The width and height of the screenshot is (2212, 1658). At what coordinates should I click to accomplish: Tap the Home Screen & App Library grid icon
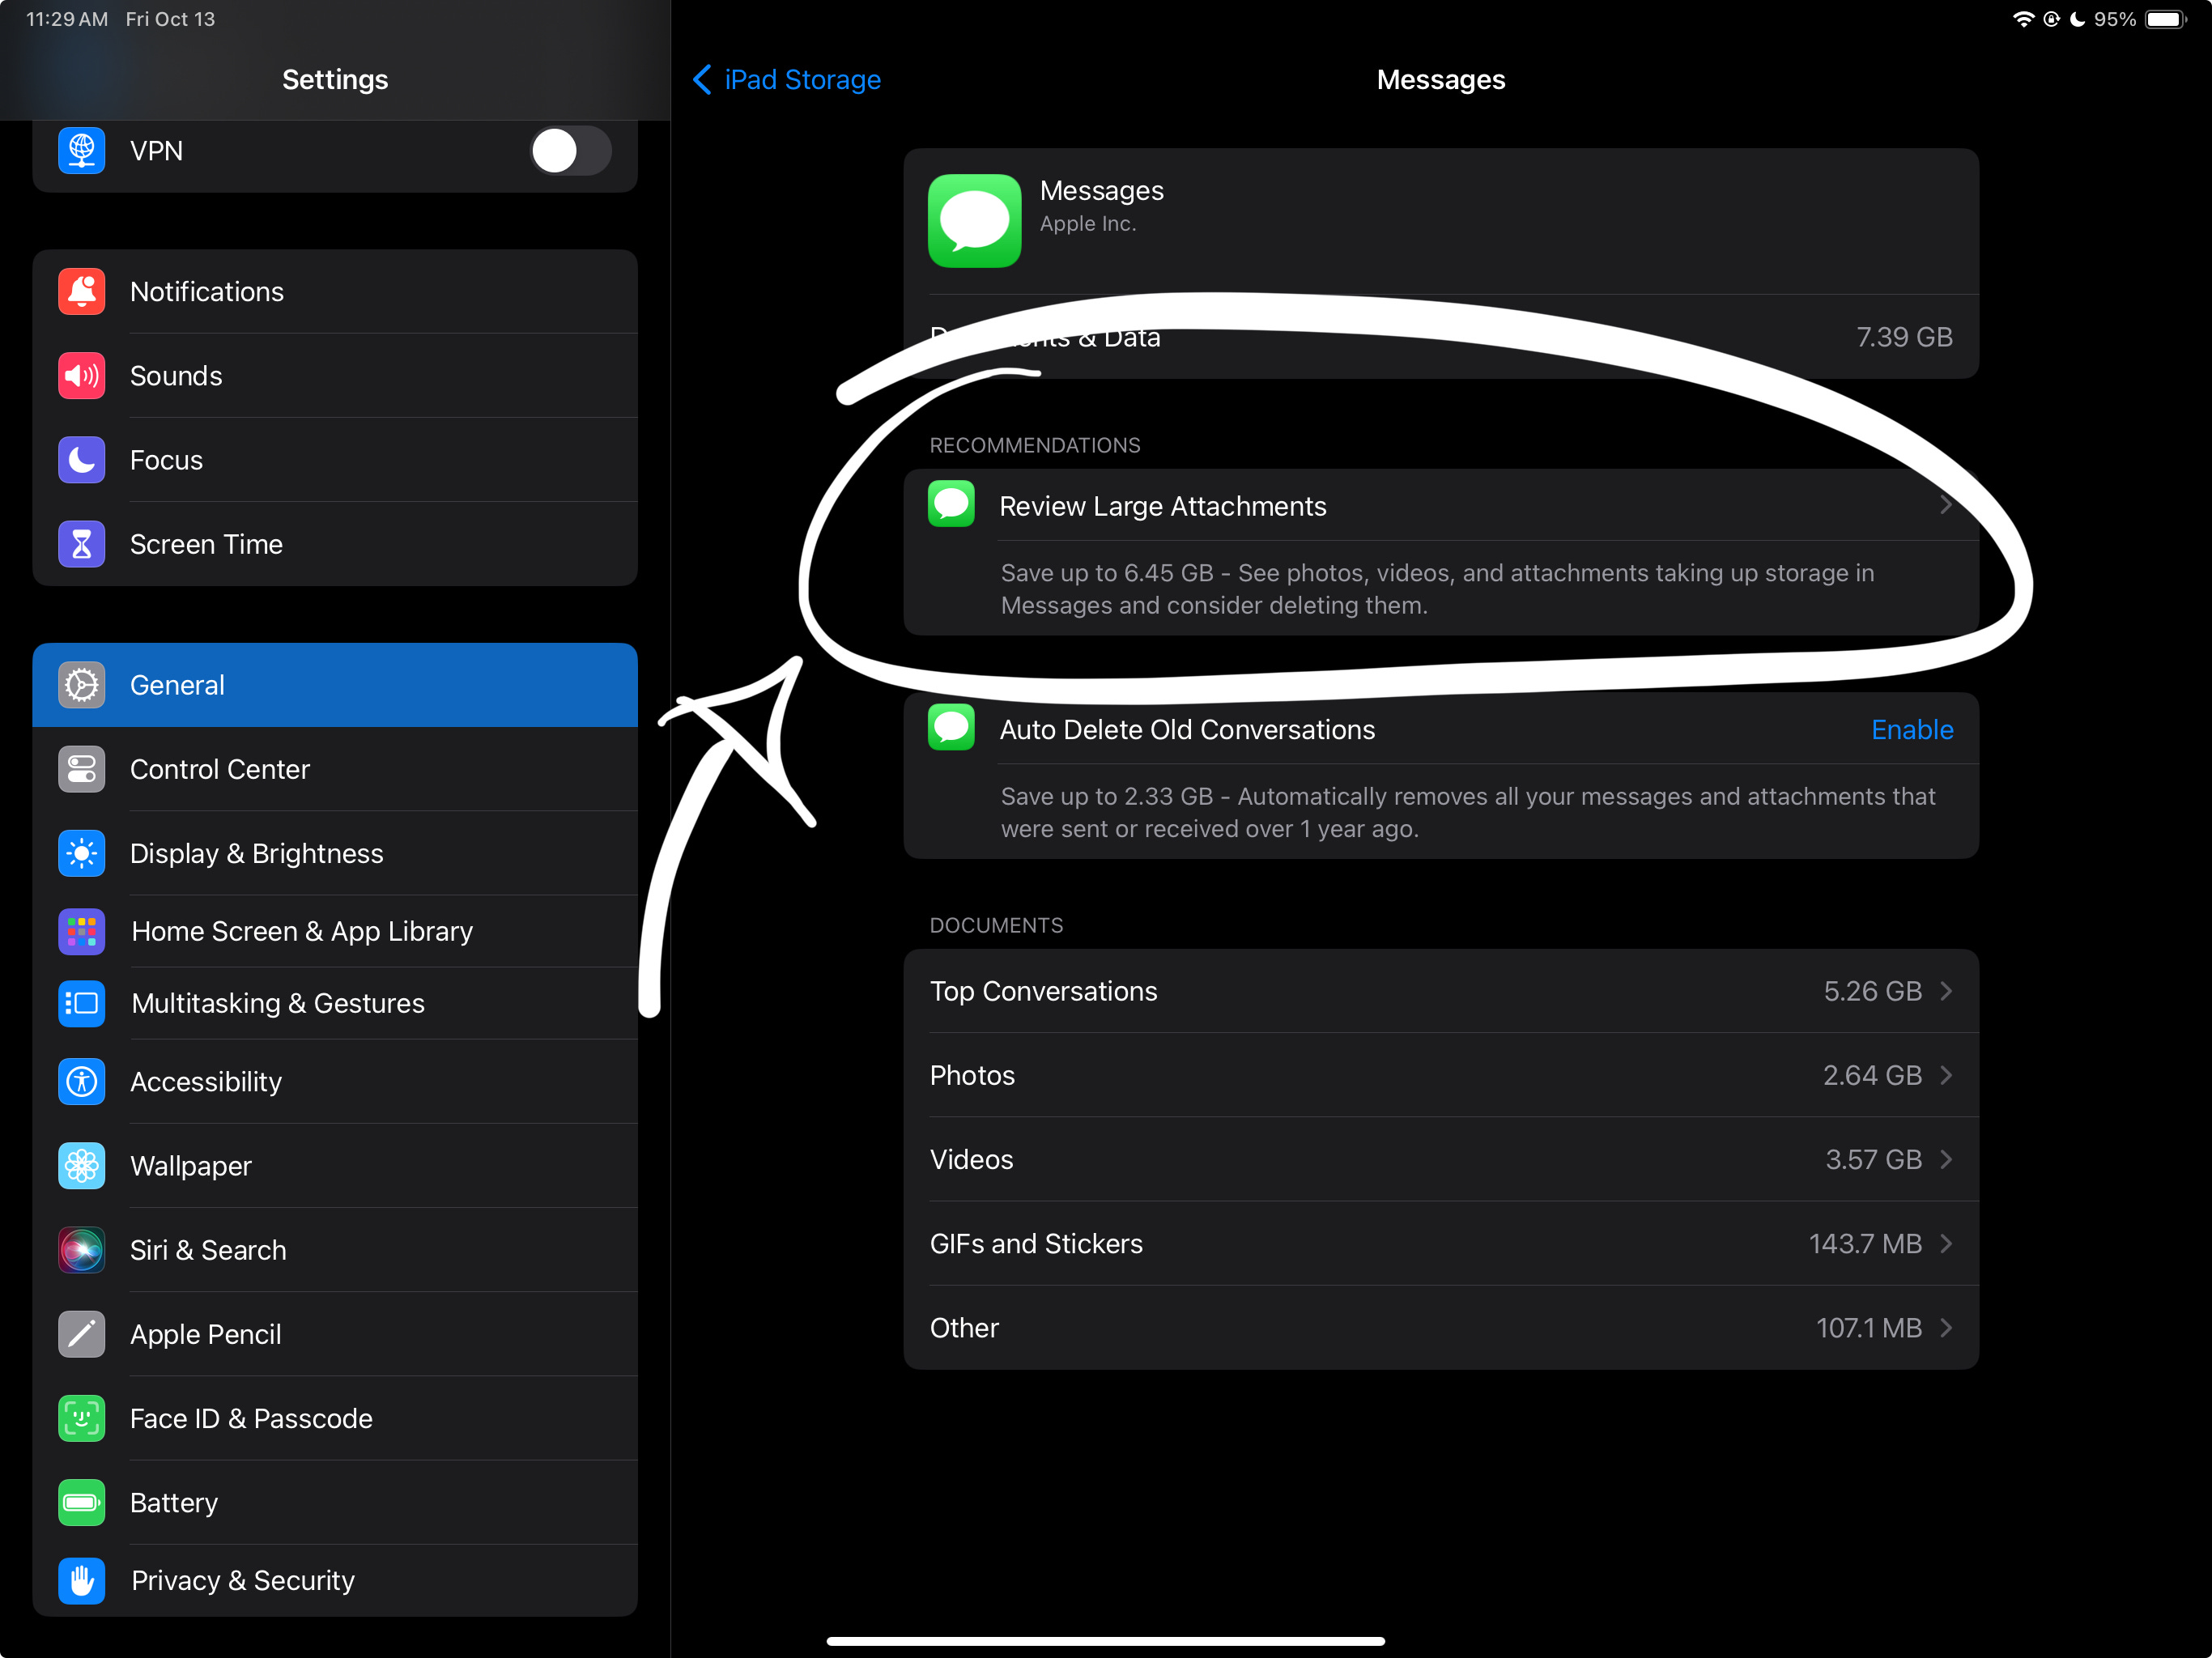pos(81,931)
